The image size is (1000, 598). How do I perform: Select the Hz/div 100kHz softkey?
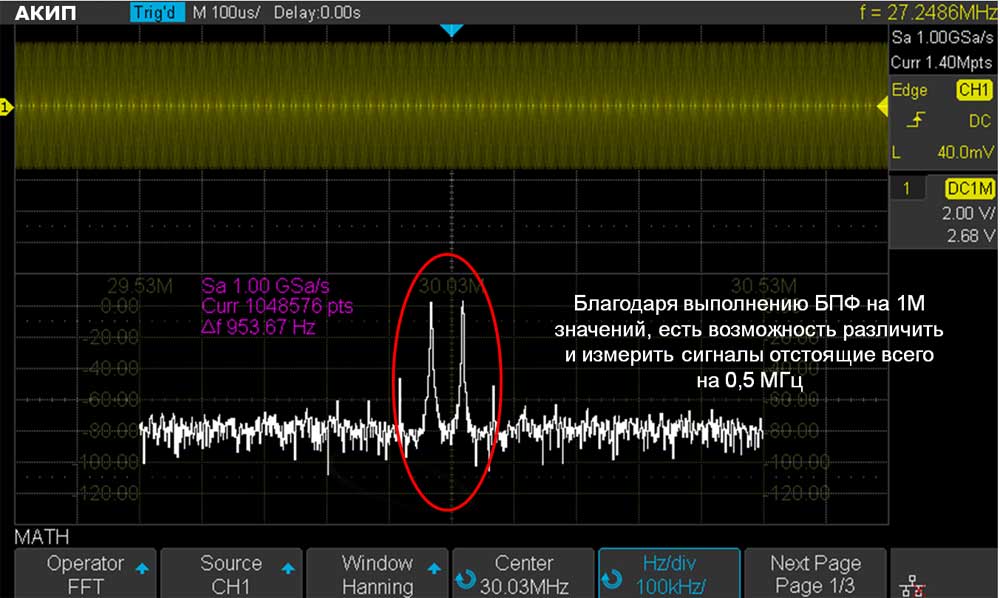[x=668, y=574]
